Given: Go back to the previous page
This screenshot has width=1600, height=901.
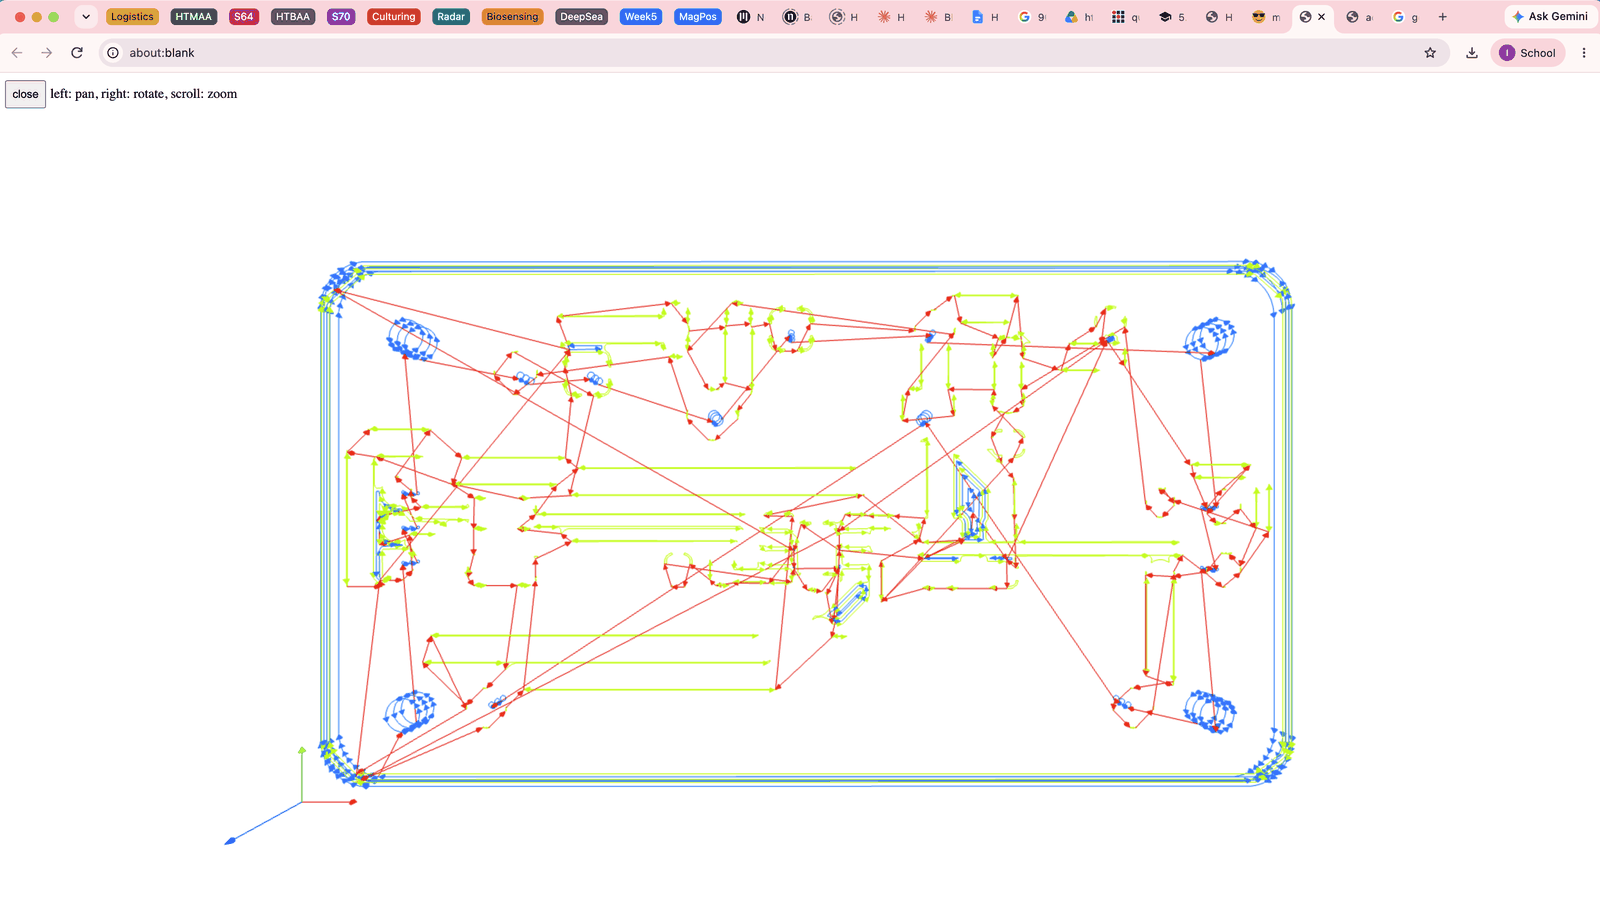Looking at the screenshot, I should 17,53.
